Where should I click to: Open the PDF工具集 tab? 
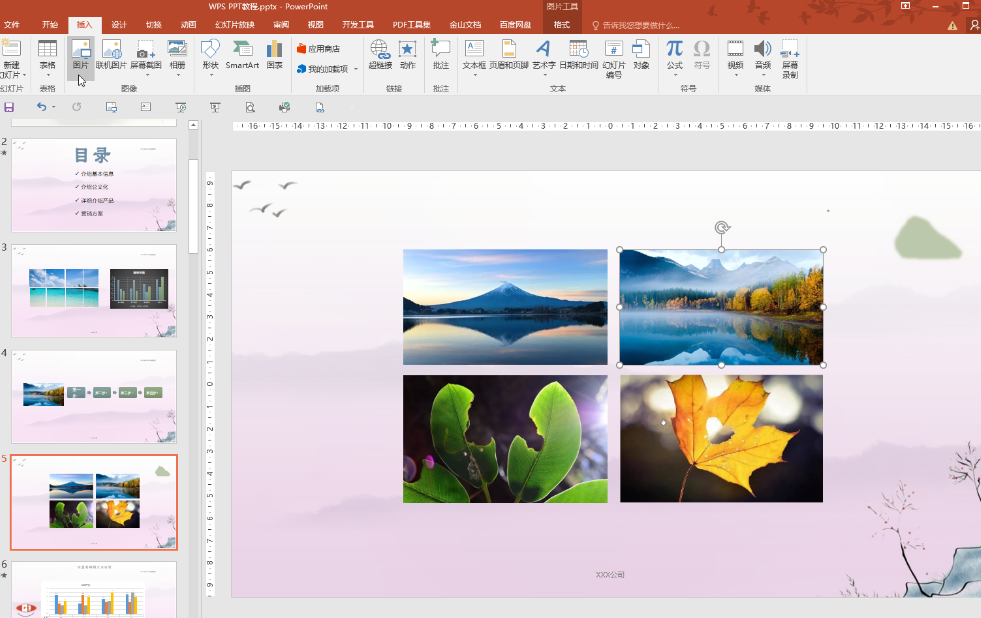click(411, 25)
